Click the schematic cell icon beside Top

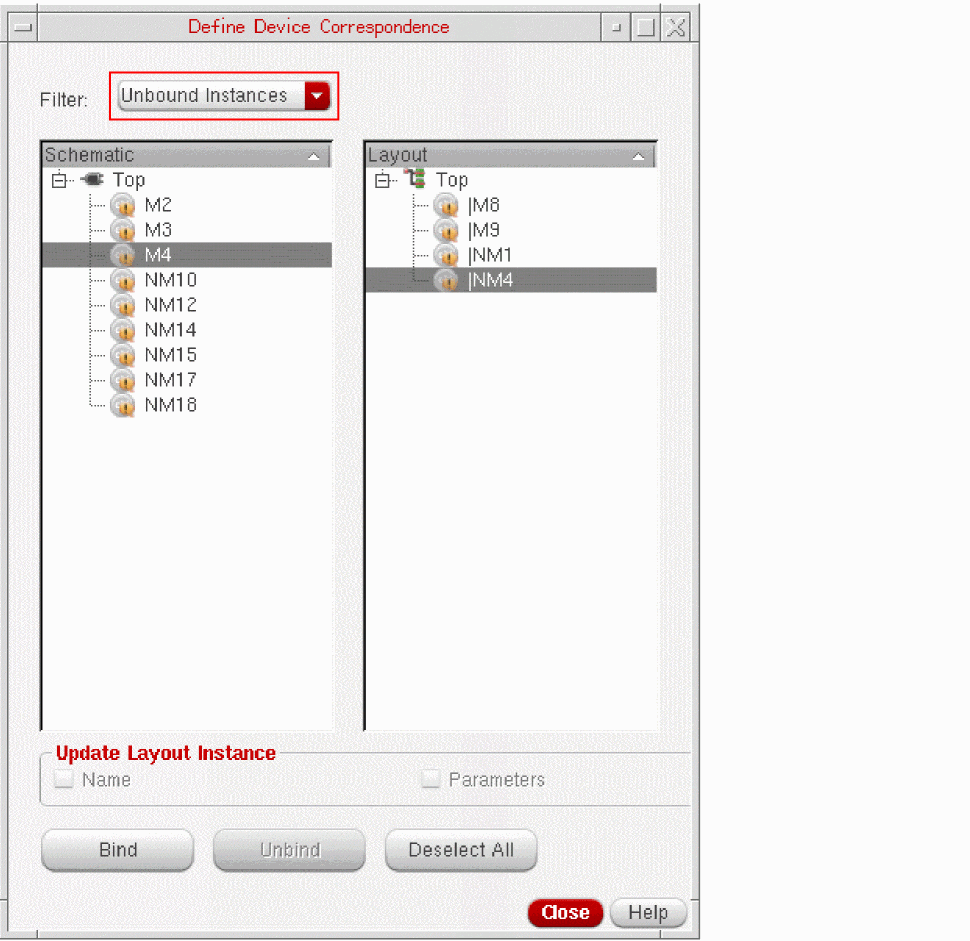coord(93,179)
